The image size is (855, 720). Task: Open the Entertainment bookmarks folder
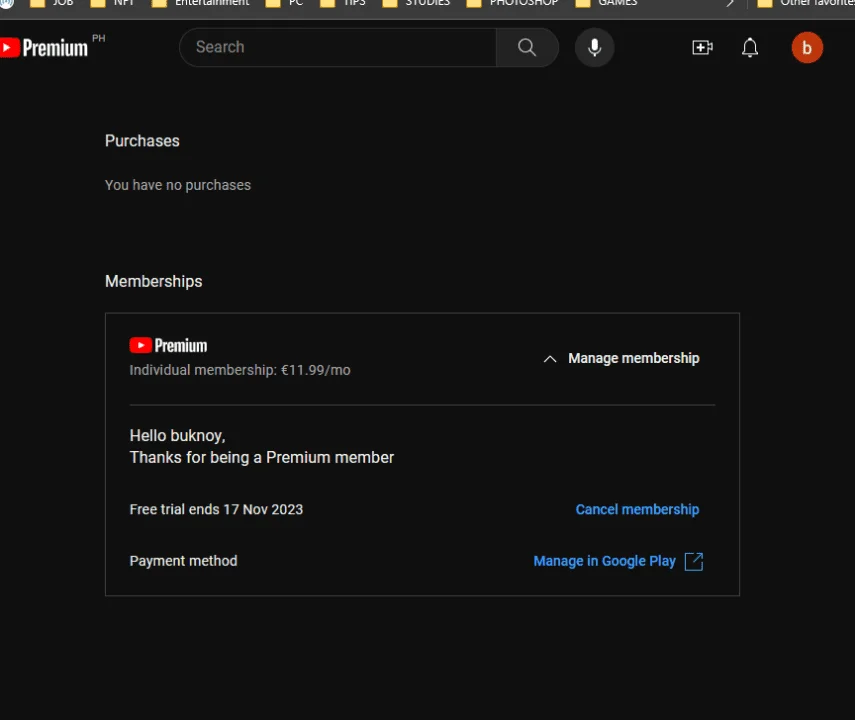point(200,3)
